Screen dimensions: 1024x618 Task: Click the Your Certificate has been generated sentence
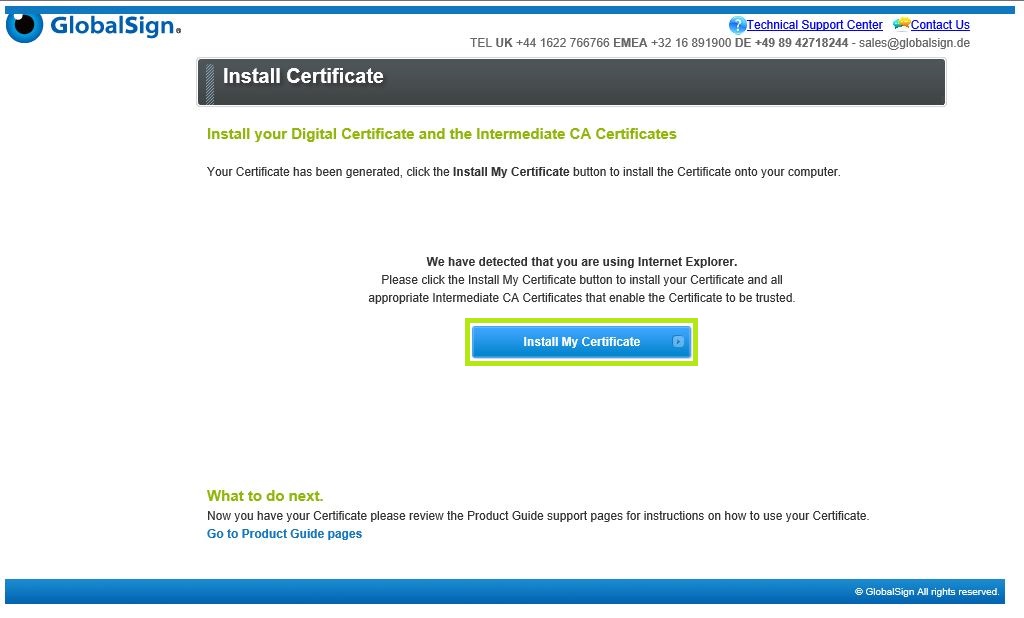[x=523, y=172]
